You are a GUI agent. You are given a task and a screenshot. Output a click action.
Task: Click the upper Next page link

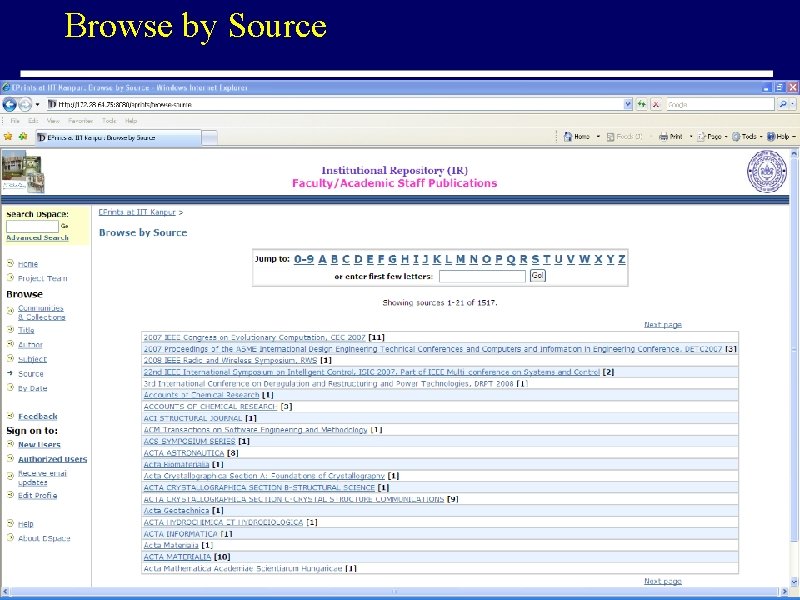pos(663,324)
